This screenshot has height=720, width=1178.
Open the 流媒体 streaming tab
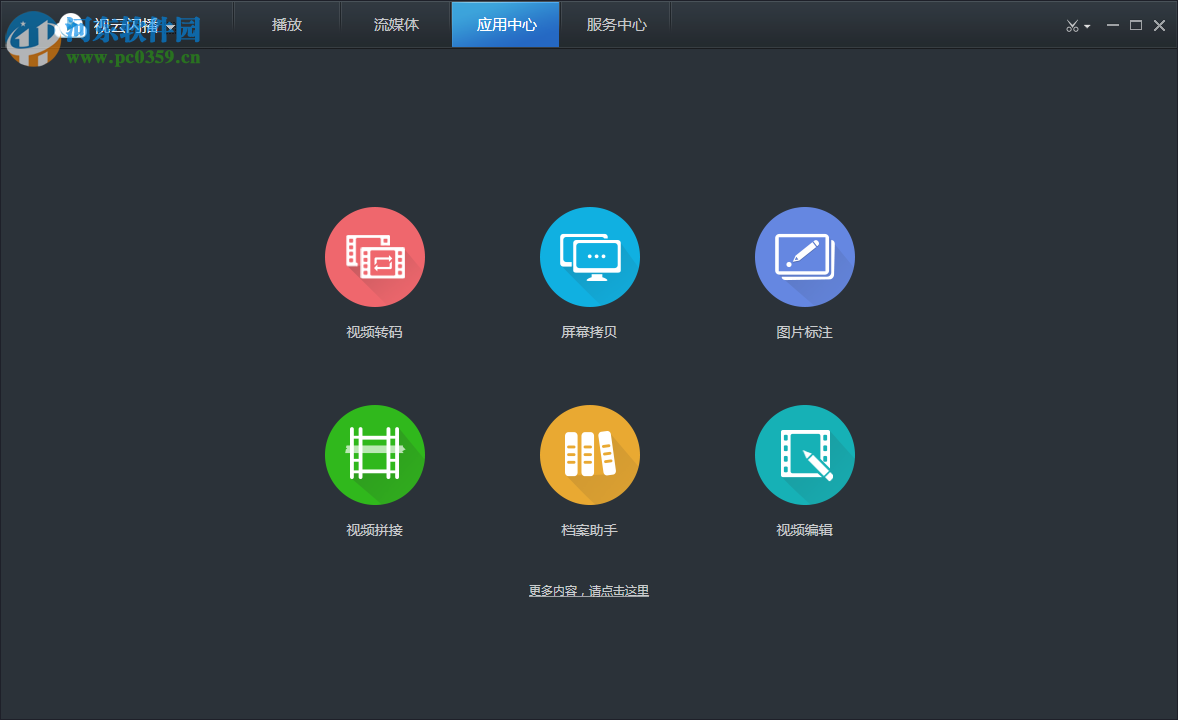(395, 24)
